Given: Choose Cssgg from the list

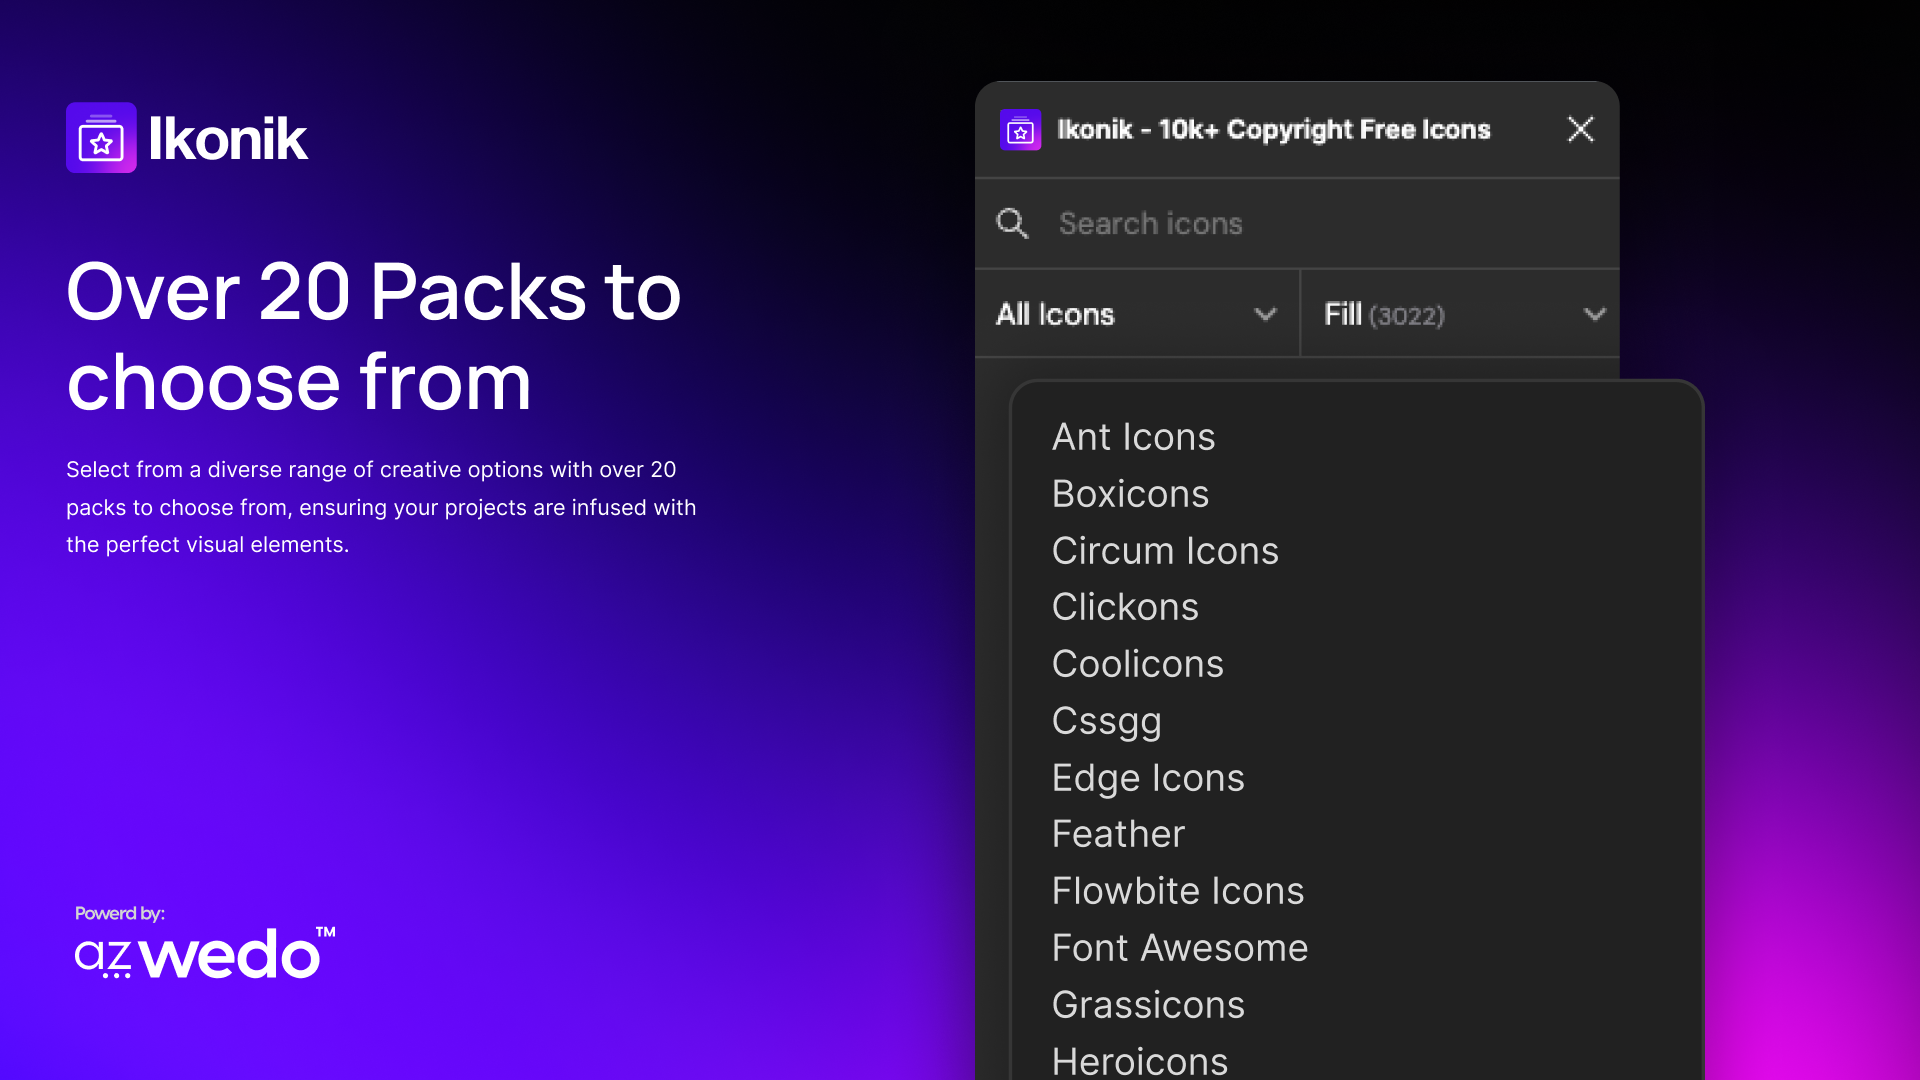Looking at the screenshot, I should pos(1106,721).
